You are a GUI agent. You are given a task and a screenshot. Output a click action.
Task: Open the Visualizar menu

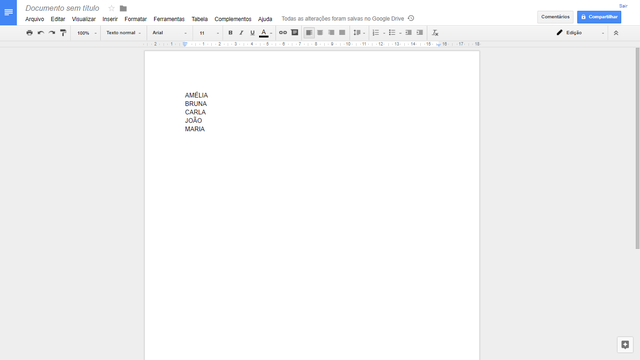pos(84,19)
